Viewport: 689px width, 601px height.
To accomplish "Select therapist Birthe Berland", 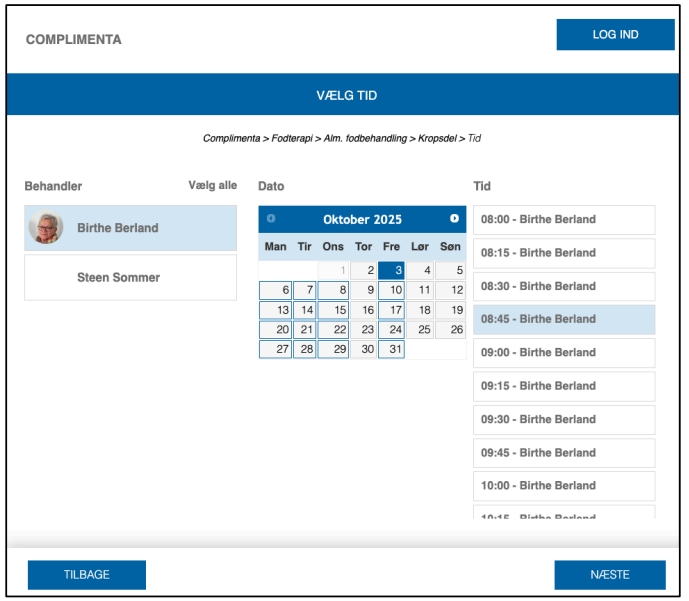I will click(x=130, y=228).
